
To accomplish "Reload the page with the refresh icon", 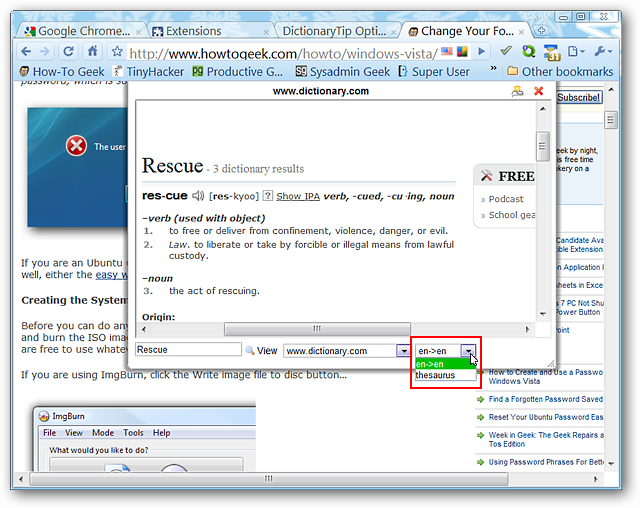I will pyautogui.click(x=68, y=52).
